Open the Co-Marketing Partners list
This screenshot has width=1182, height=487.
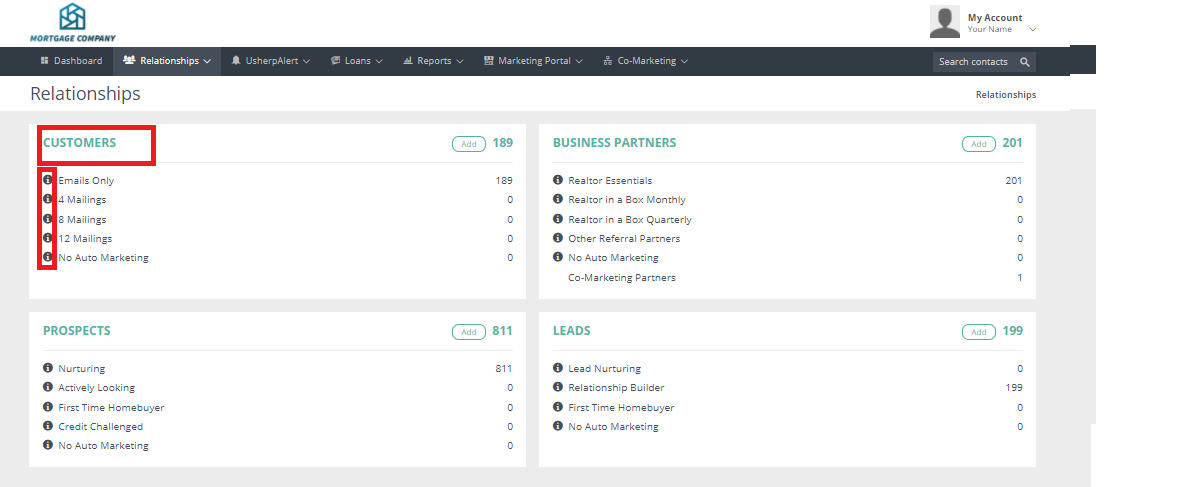click(x=621, y=277)
